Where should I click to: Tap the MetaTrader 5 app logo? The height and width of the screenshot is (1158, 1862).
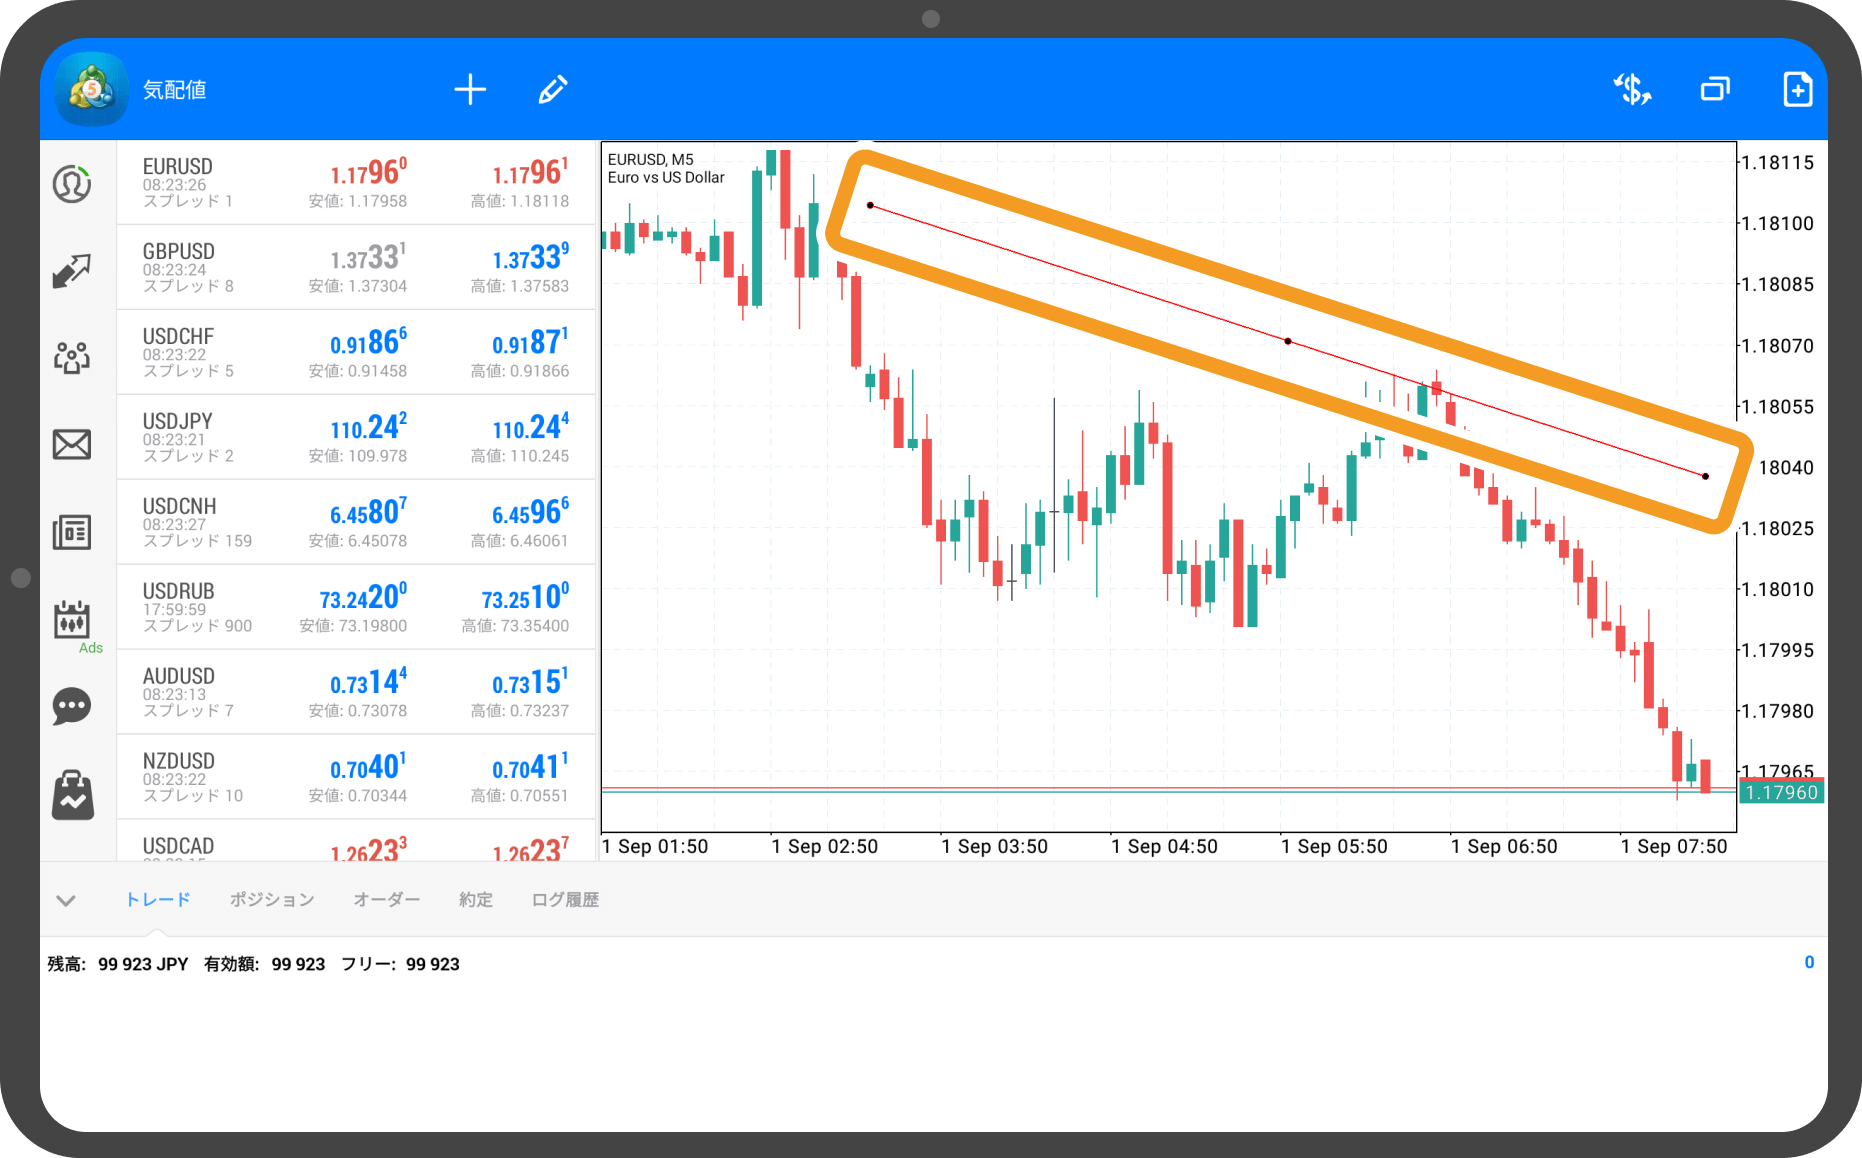tap(92, 89)
